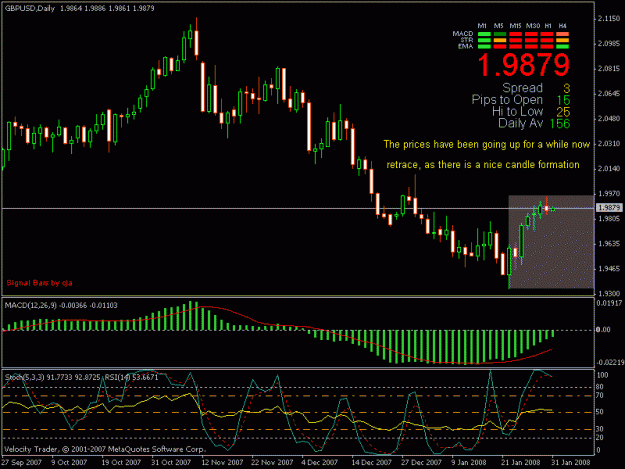This screenshot has height=469, width=625.
Task: Click the 9 Jan 2008 date label
Action: coord(469,462)
